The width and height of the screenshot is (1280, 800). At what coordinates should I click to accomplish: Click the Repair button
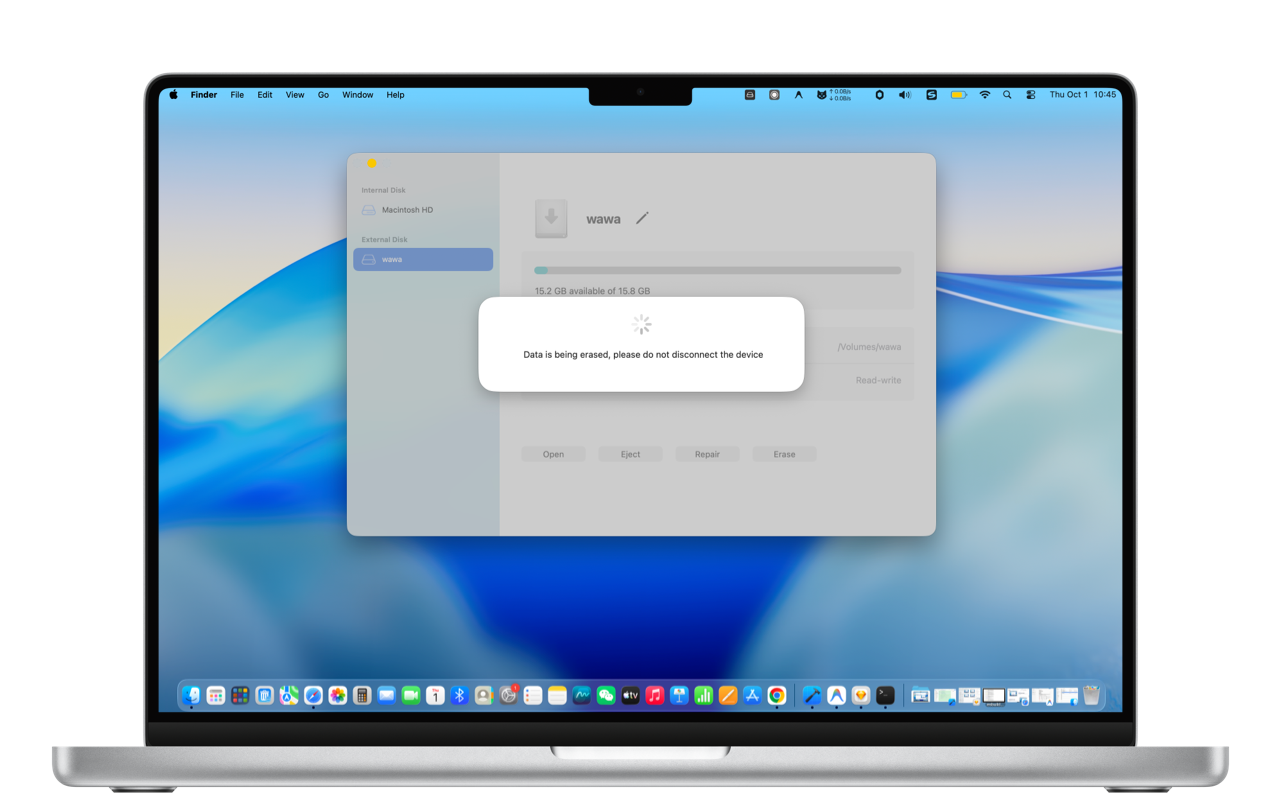point(707,454)
